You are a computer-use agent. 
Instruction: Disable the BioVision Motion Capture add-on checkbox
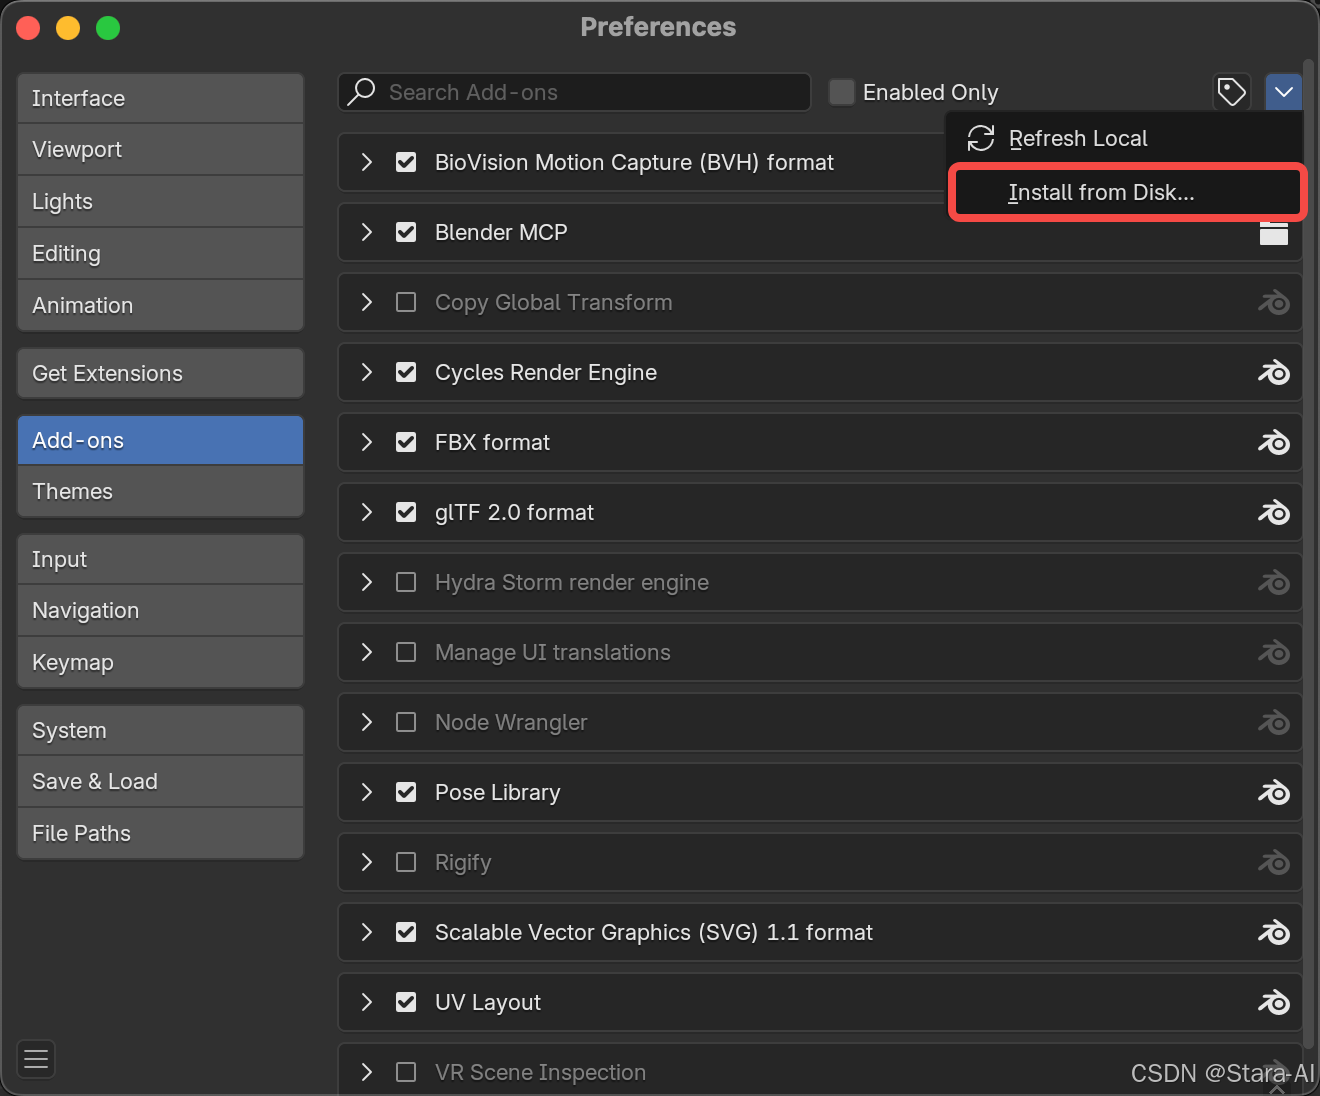point(406,162)
